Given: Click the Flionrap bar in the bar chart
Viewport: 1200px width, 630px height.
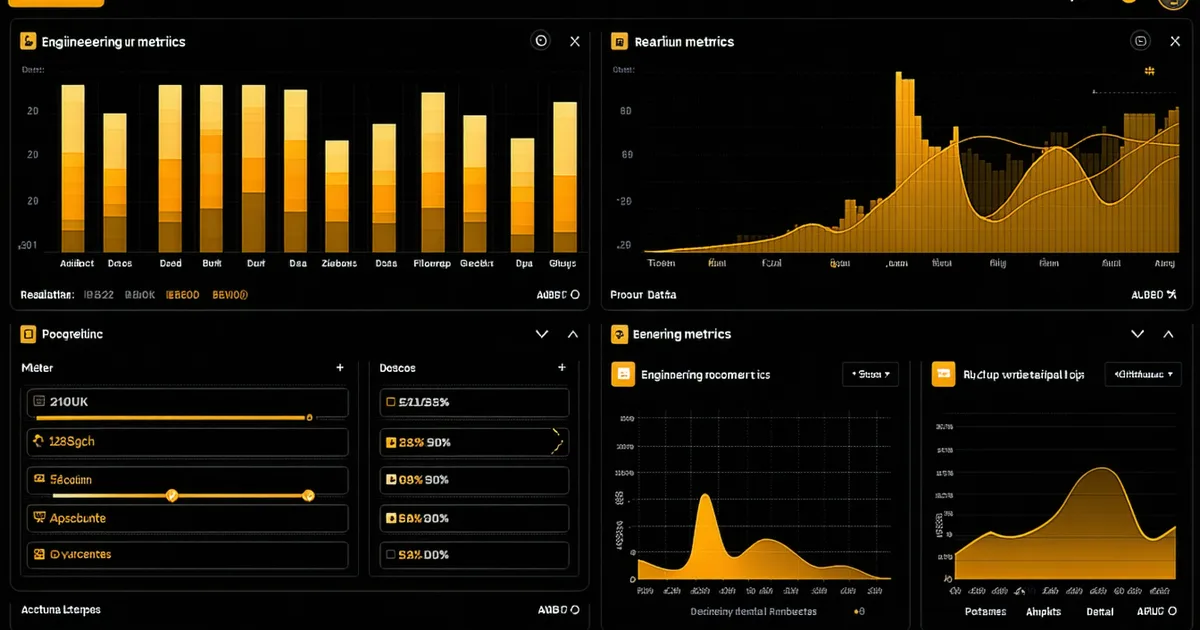Looking at the screenshot, I should tap(432, 172).
